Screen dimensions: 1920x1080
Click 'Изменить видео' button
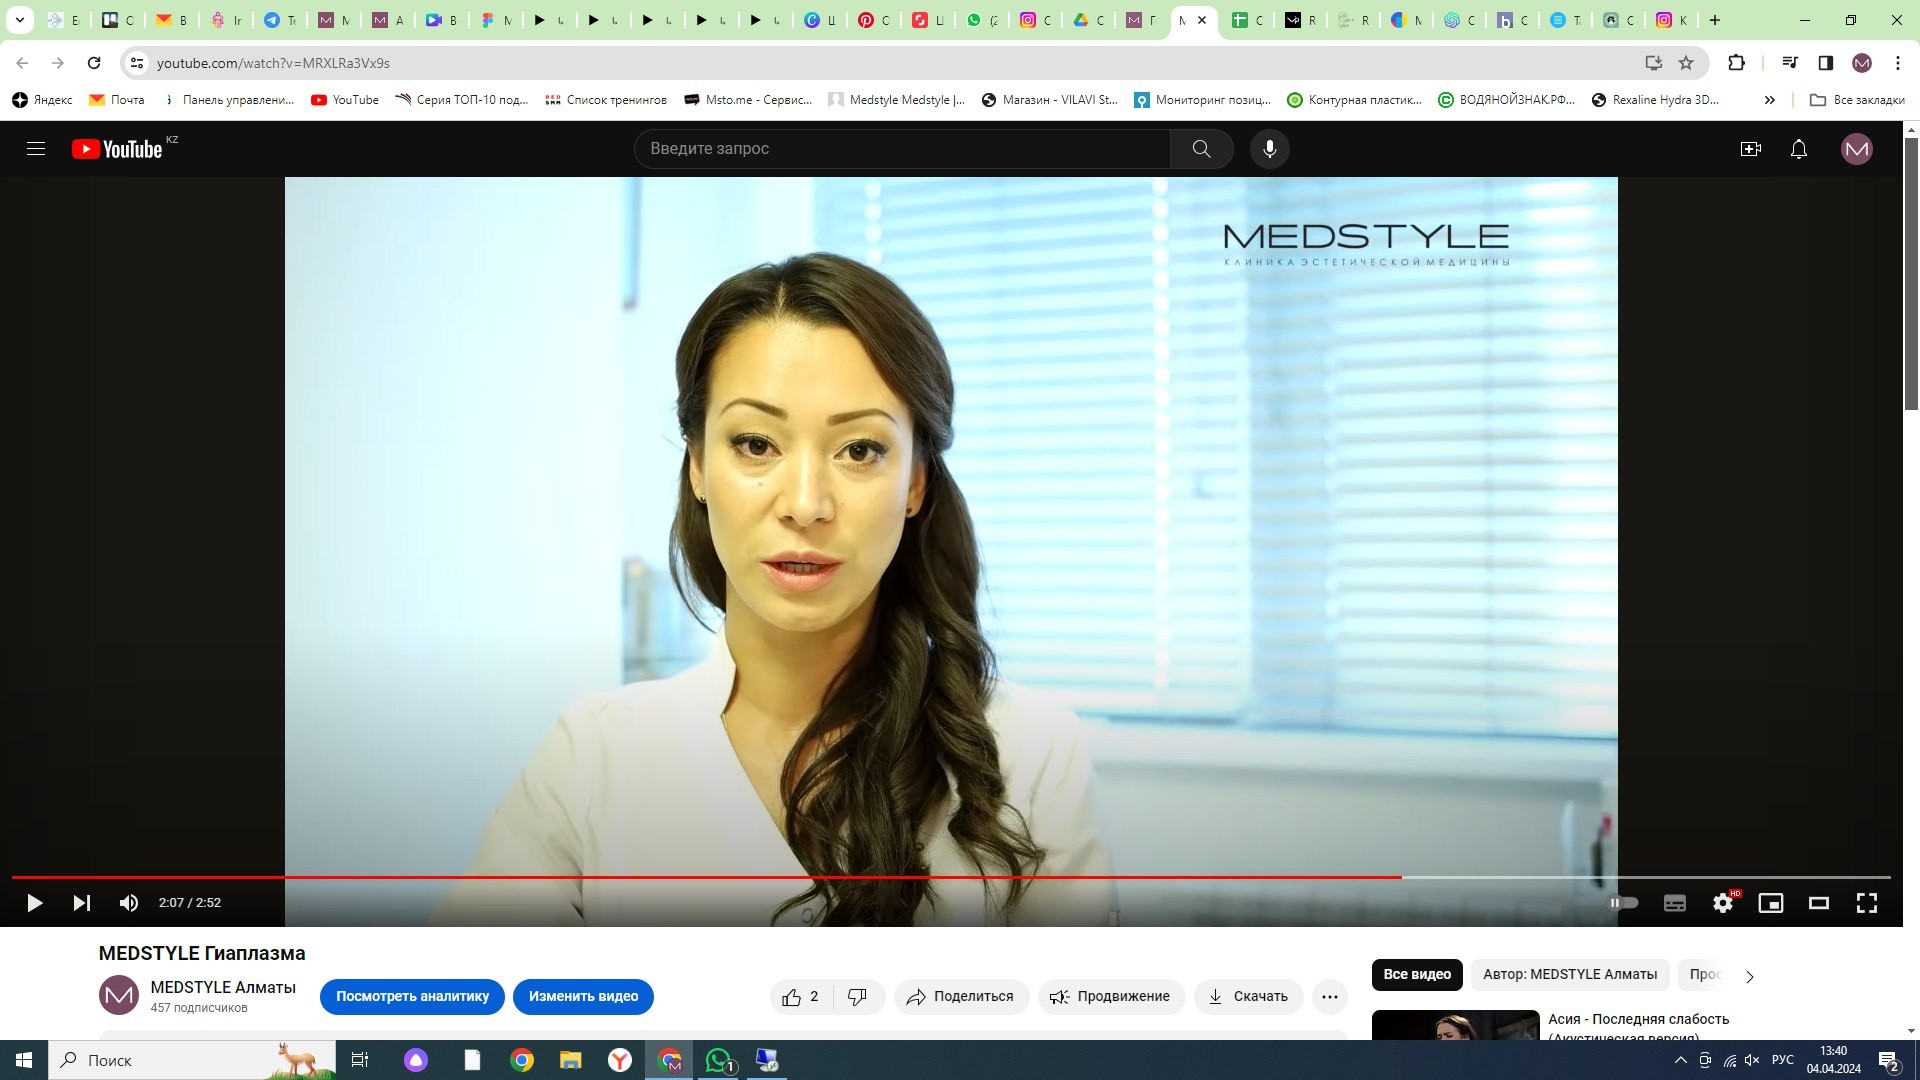click(583, 997)
